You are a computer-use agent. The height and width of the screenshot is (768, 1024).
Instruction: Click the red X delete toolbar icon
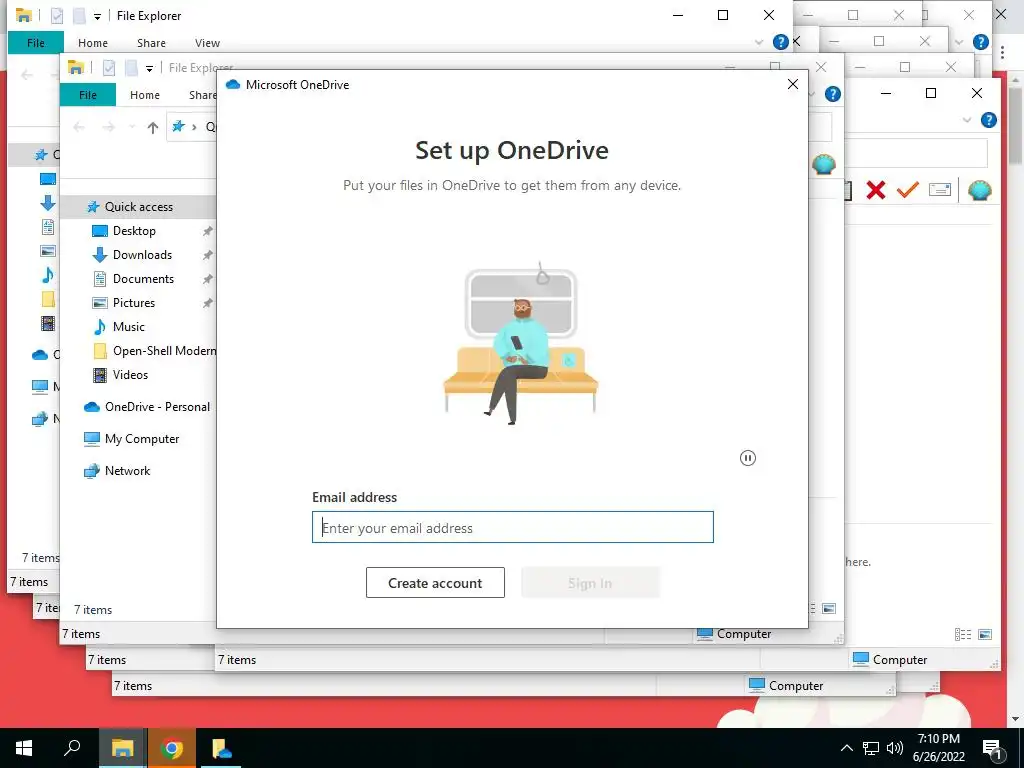(x=876, y=190)
